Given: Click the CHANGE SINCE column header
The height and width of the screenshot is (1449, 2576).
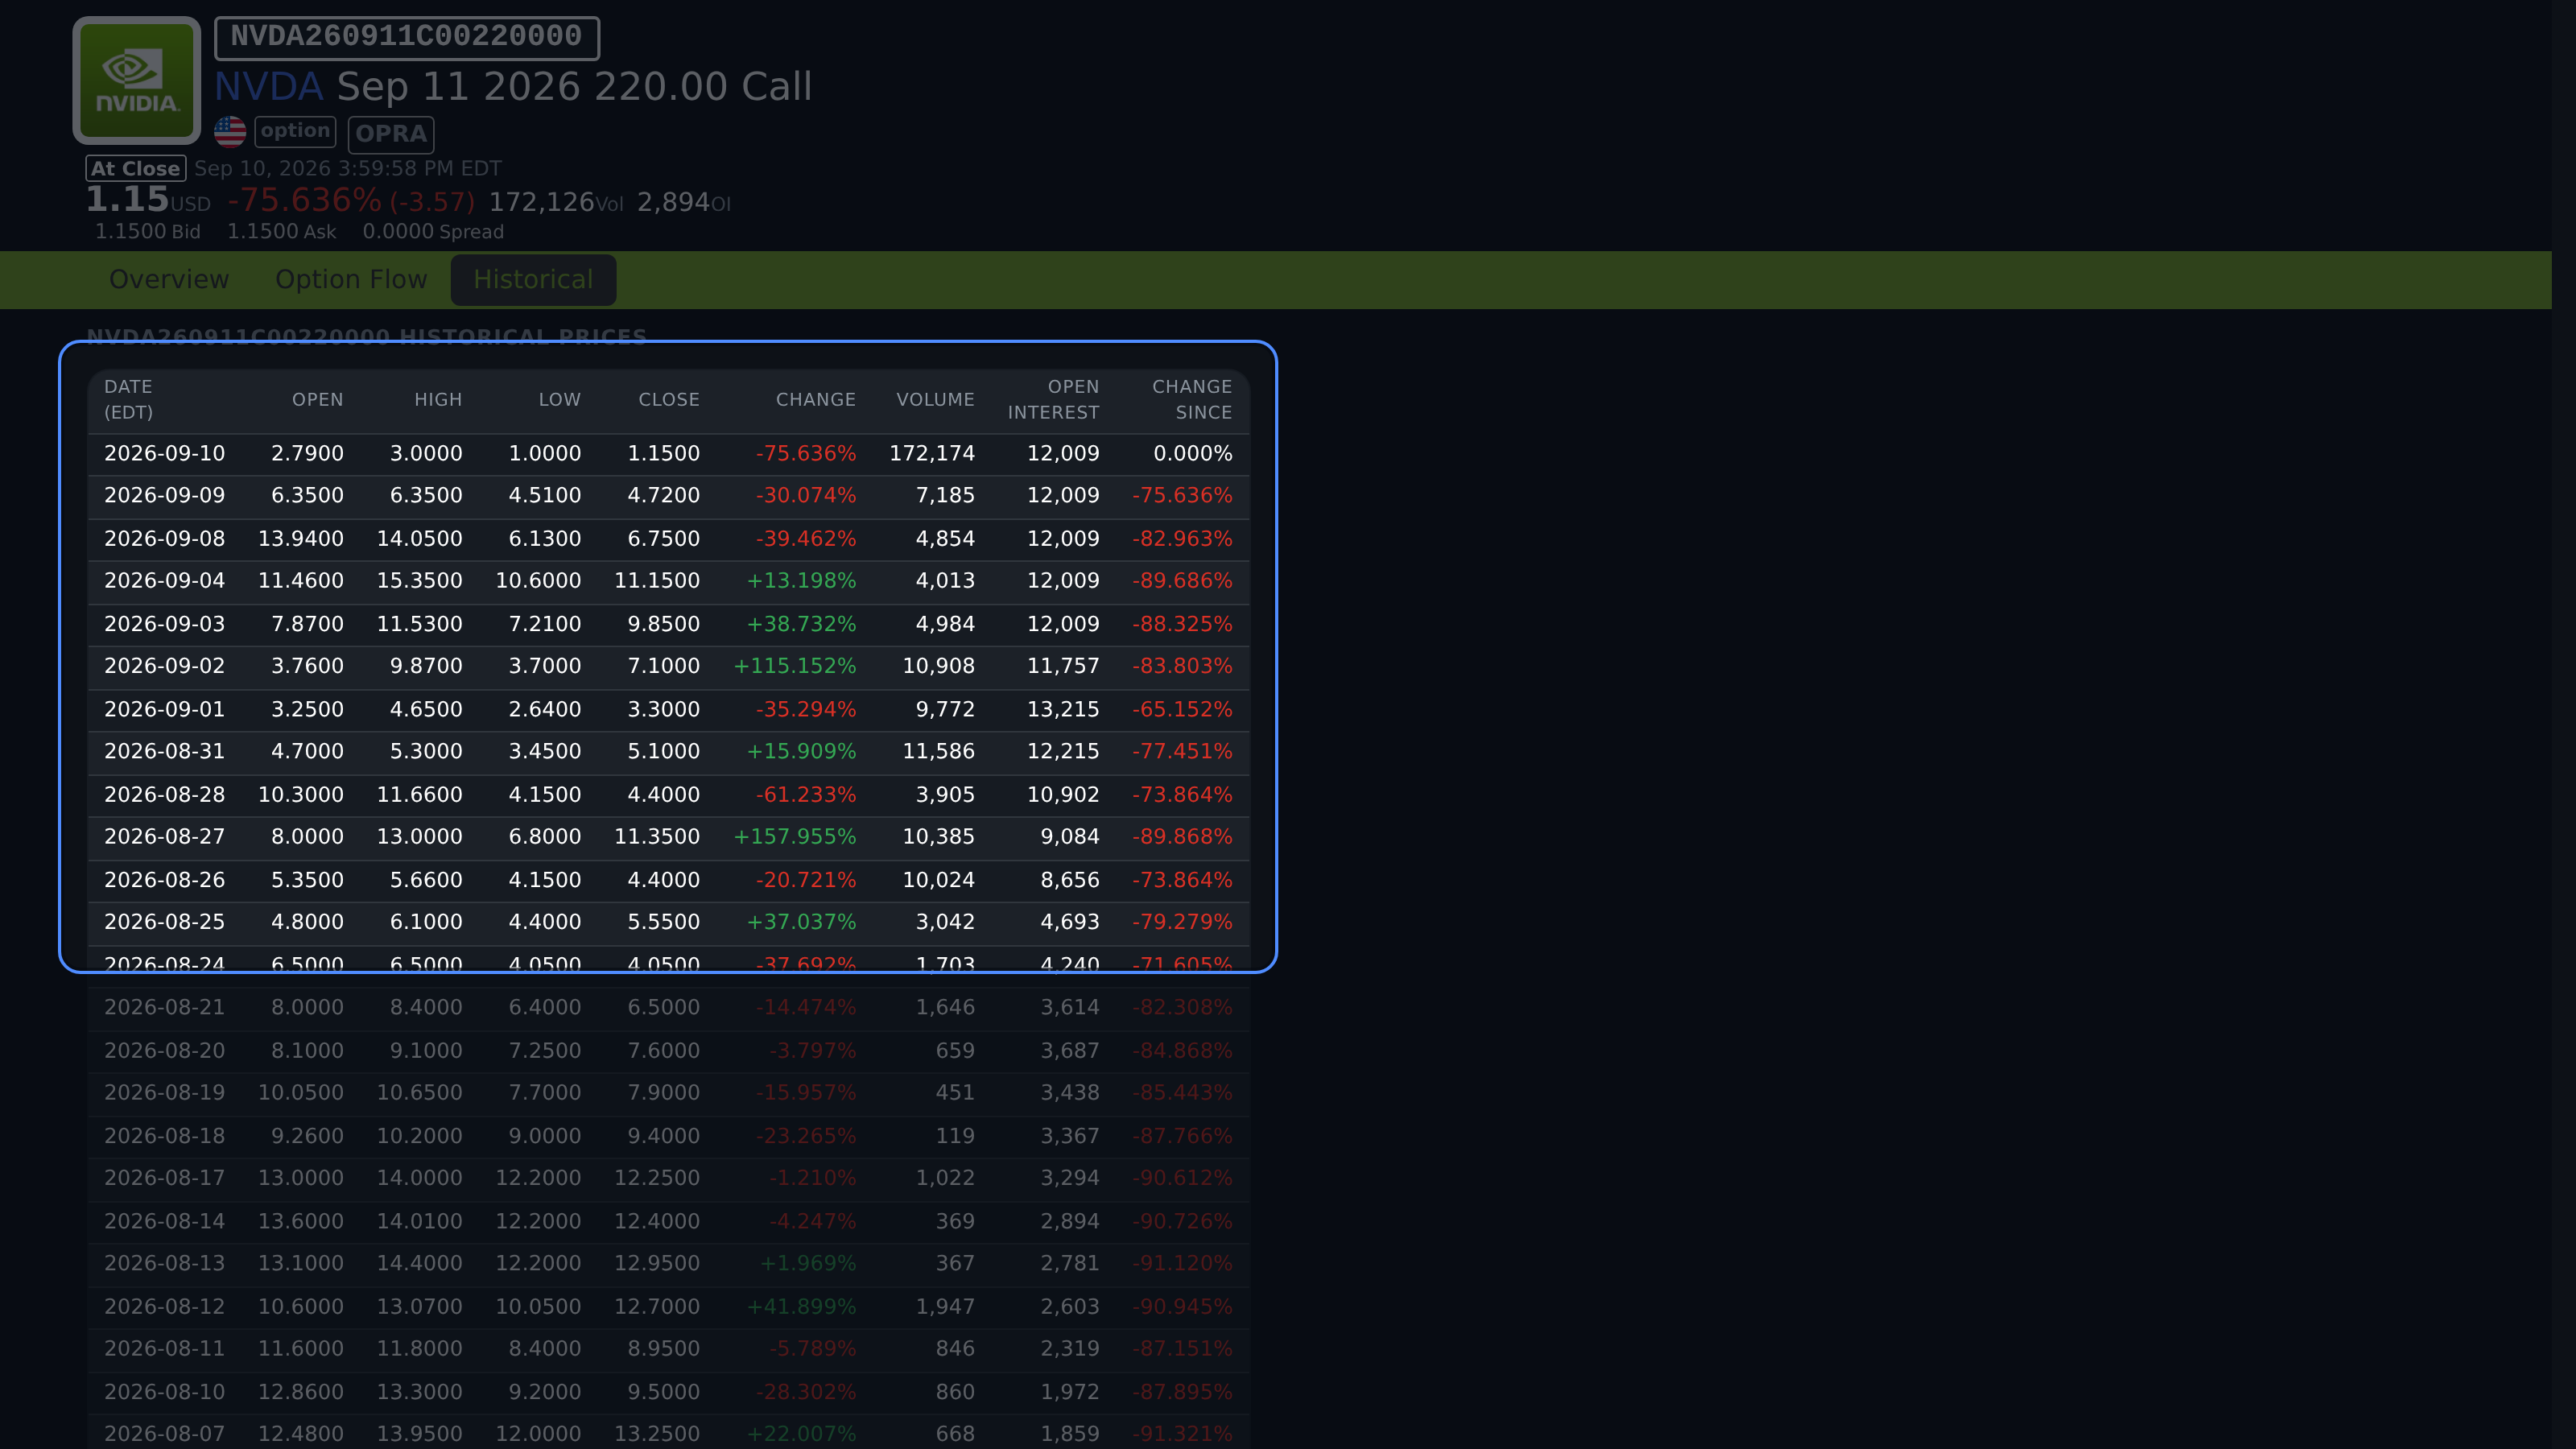Looking at the screenshot, I should 1192,400.
